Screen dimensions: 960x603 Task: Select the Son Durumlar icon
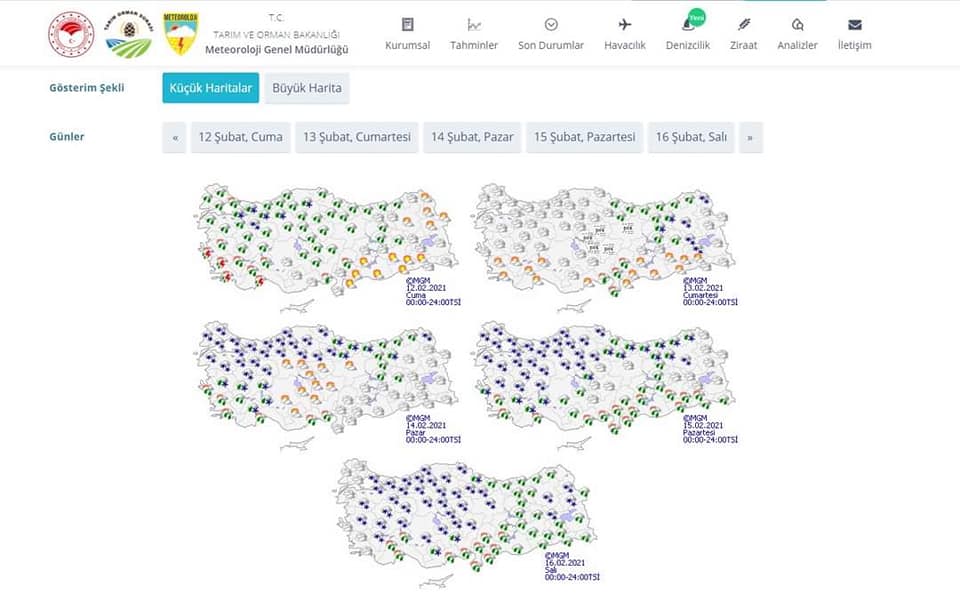pos(551,24)
